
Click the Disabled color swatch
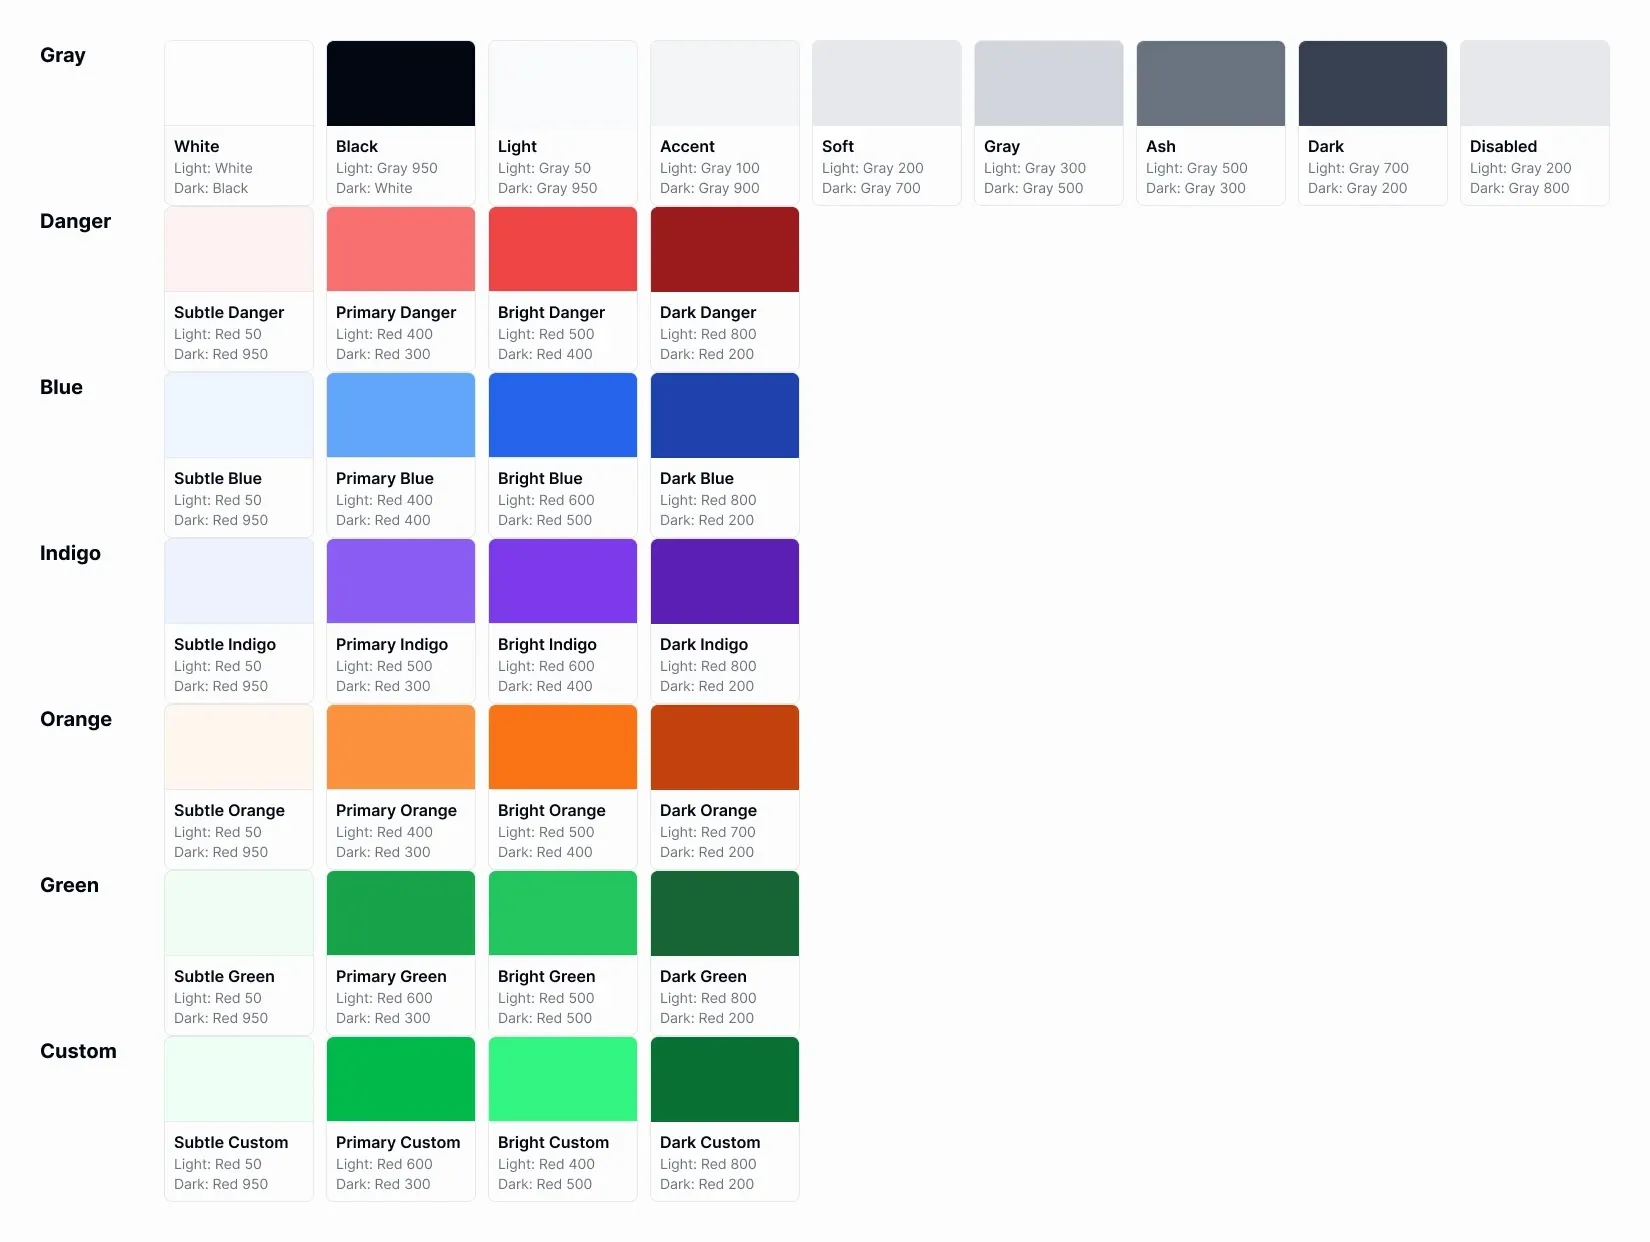click(1535, 83)
